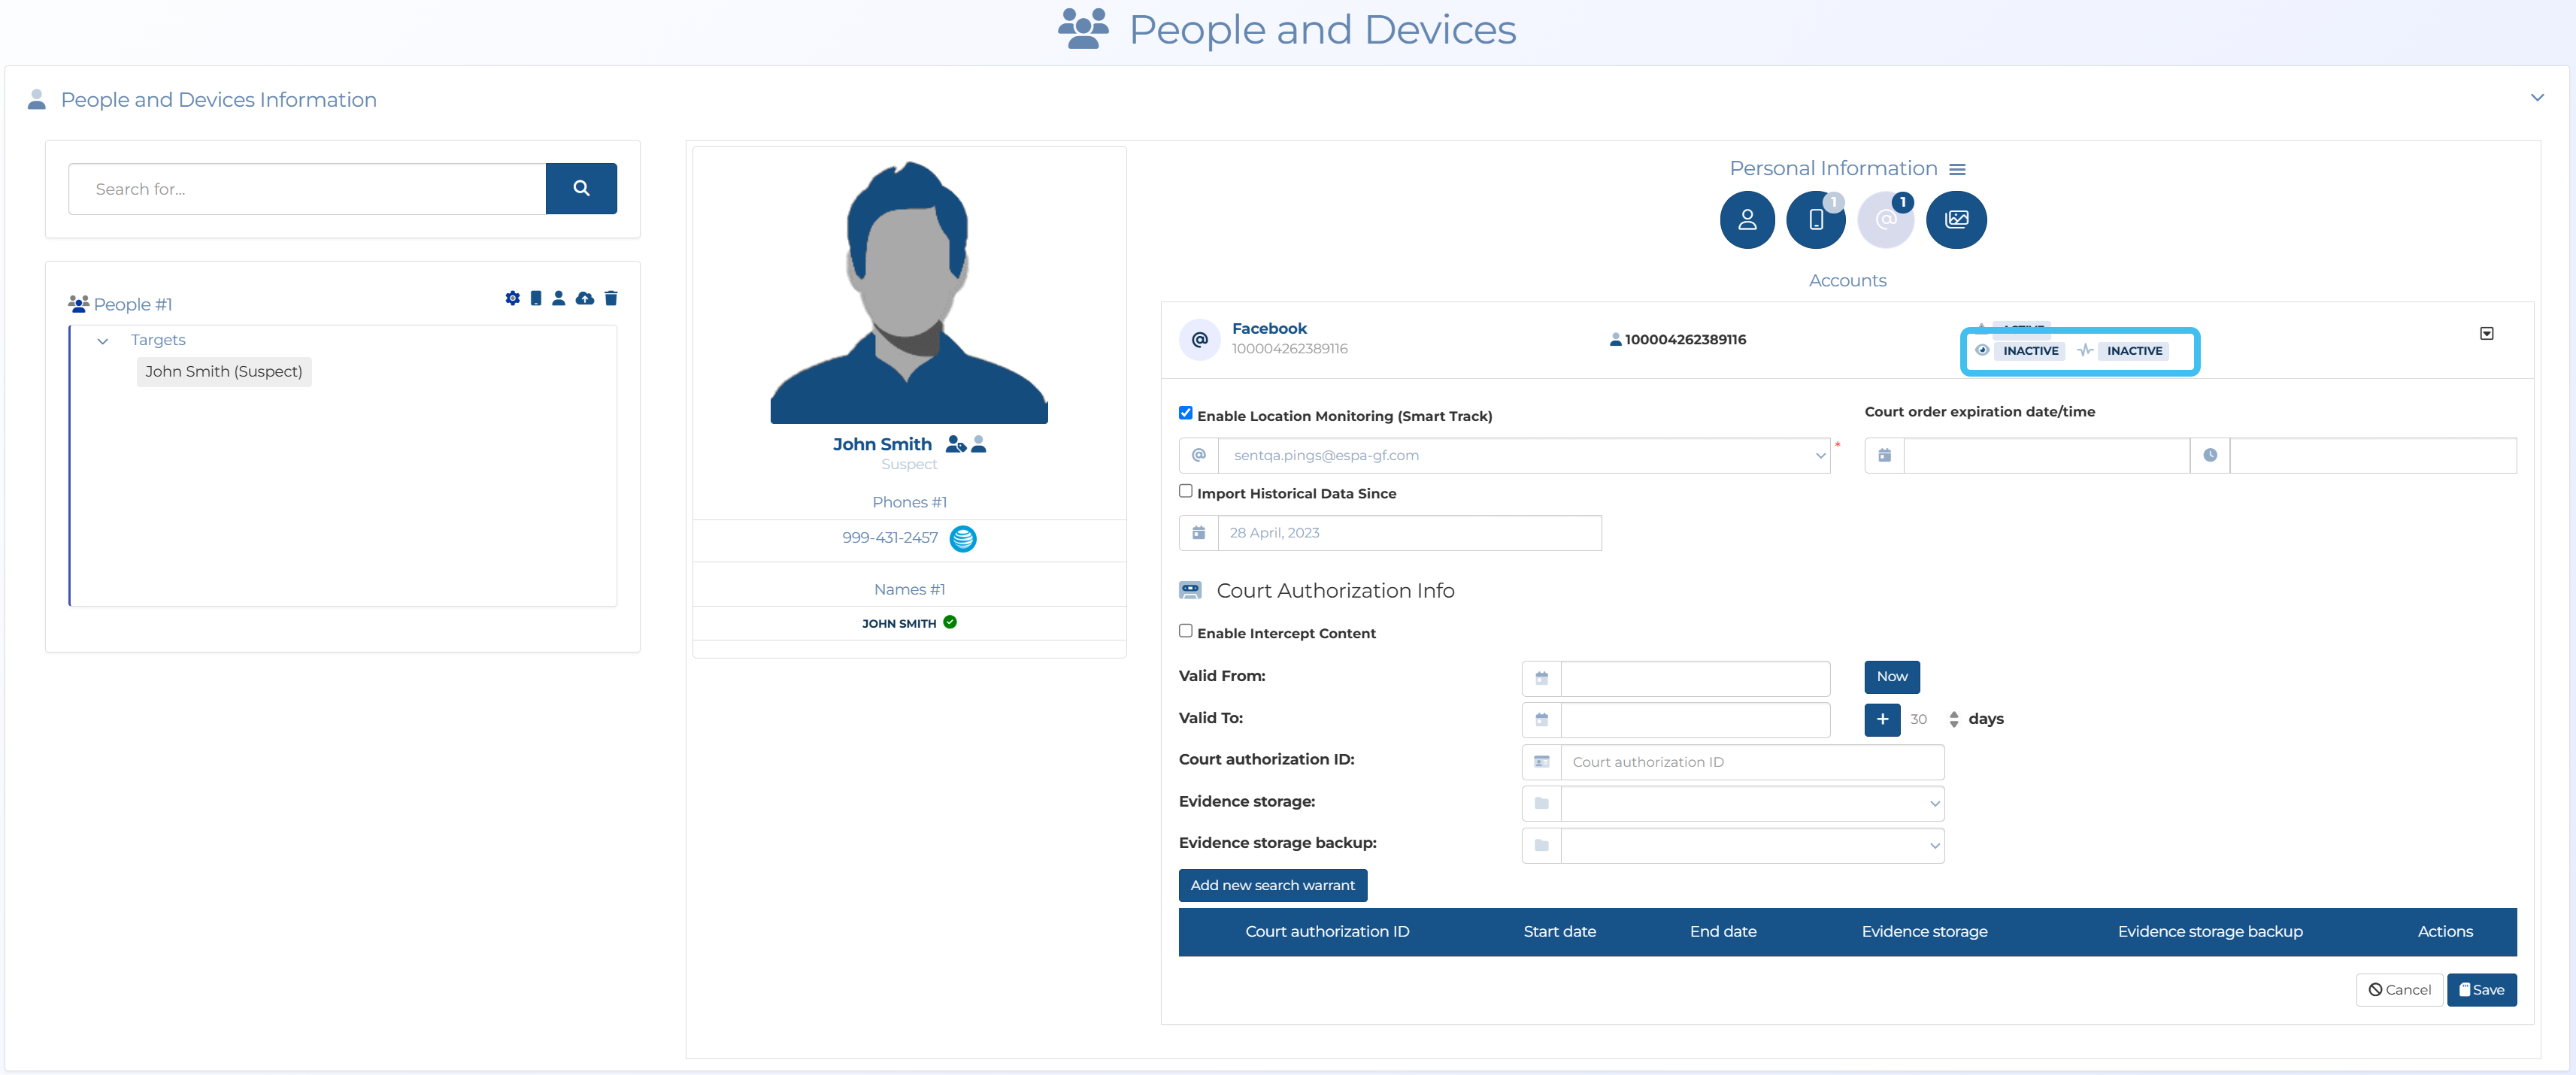Screen dimensions: 2576x1075
Task: Click the Court authorization ID field
Action: 1751,762
